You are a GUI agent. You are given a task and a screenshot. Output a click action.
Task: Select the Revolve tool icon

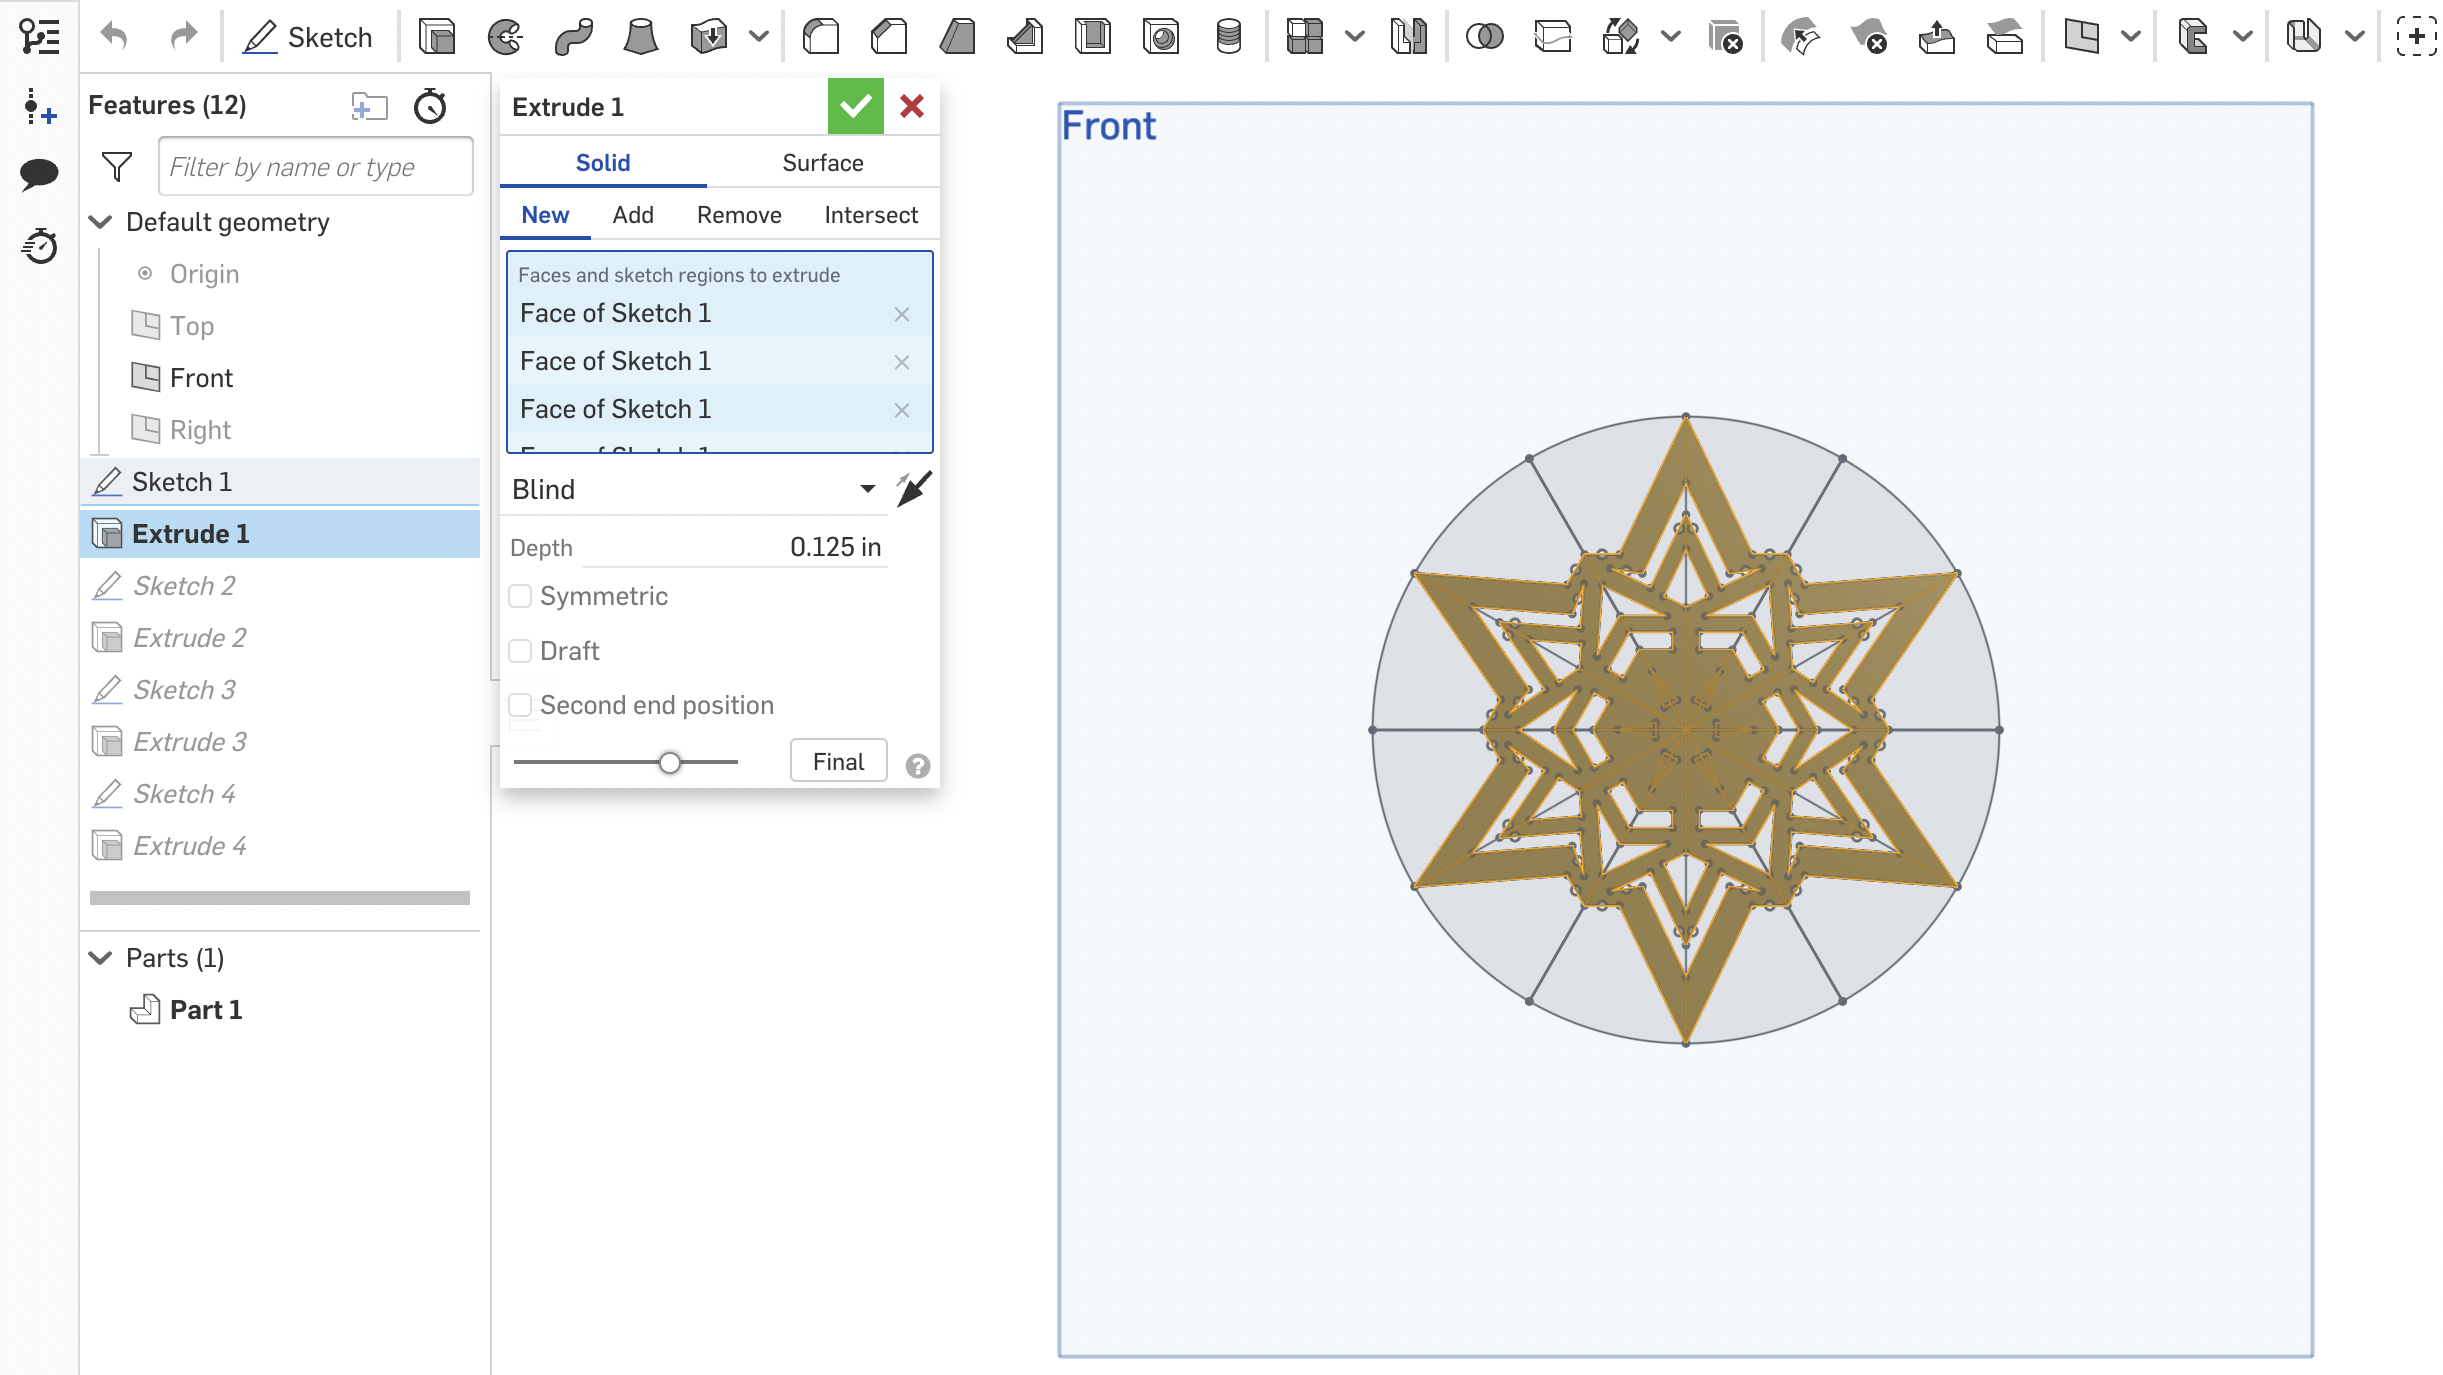click(505, 37)
